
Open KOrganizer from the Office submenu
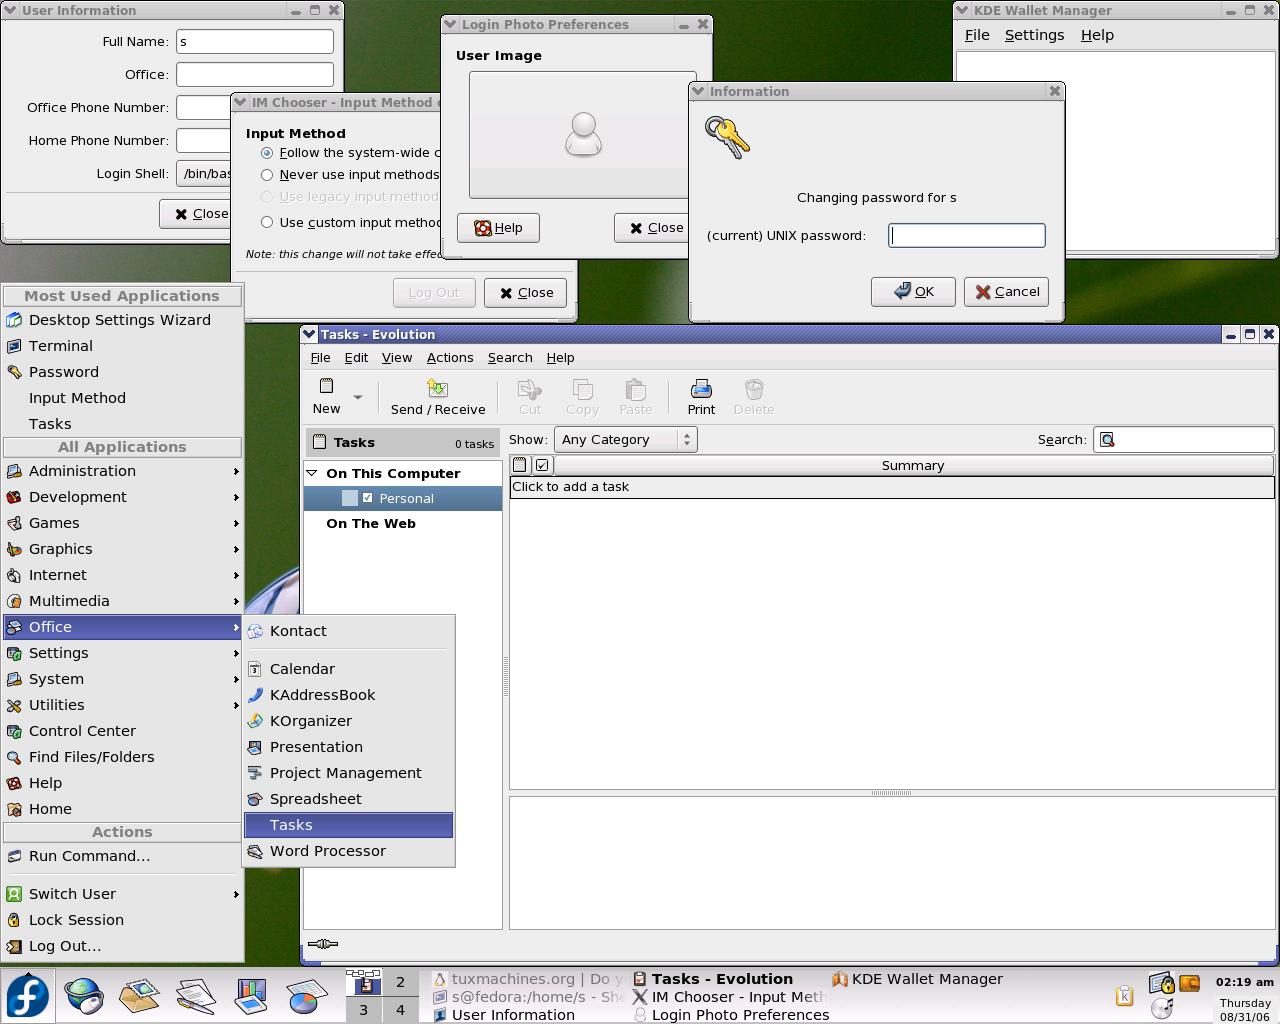click(x=349, y=721)
